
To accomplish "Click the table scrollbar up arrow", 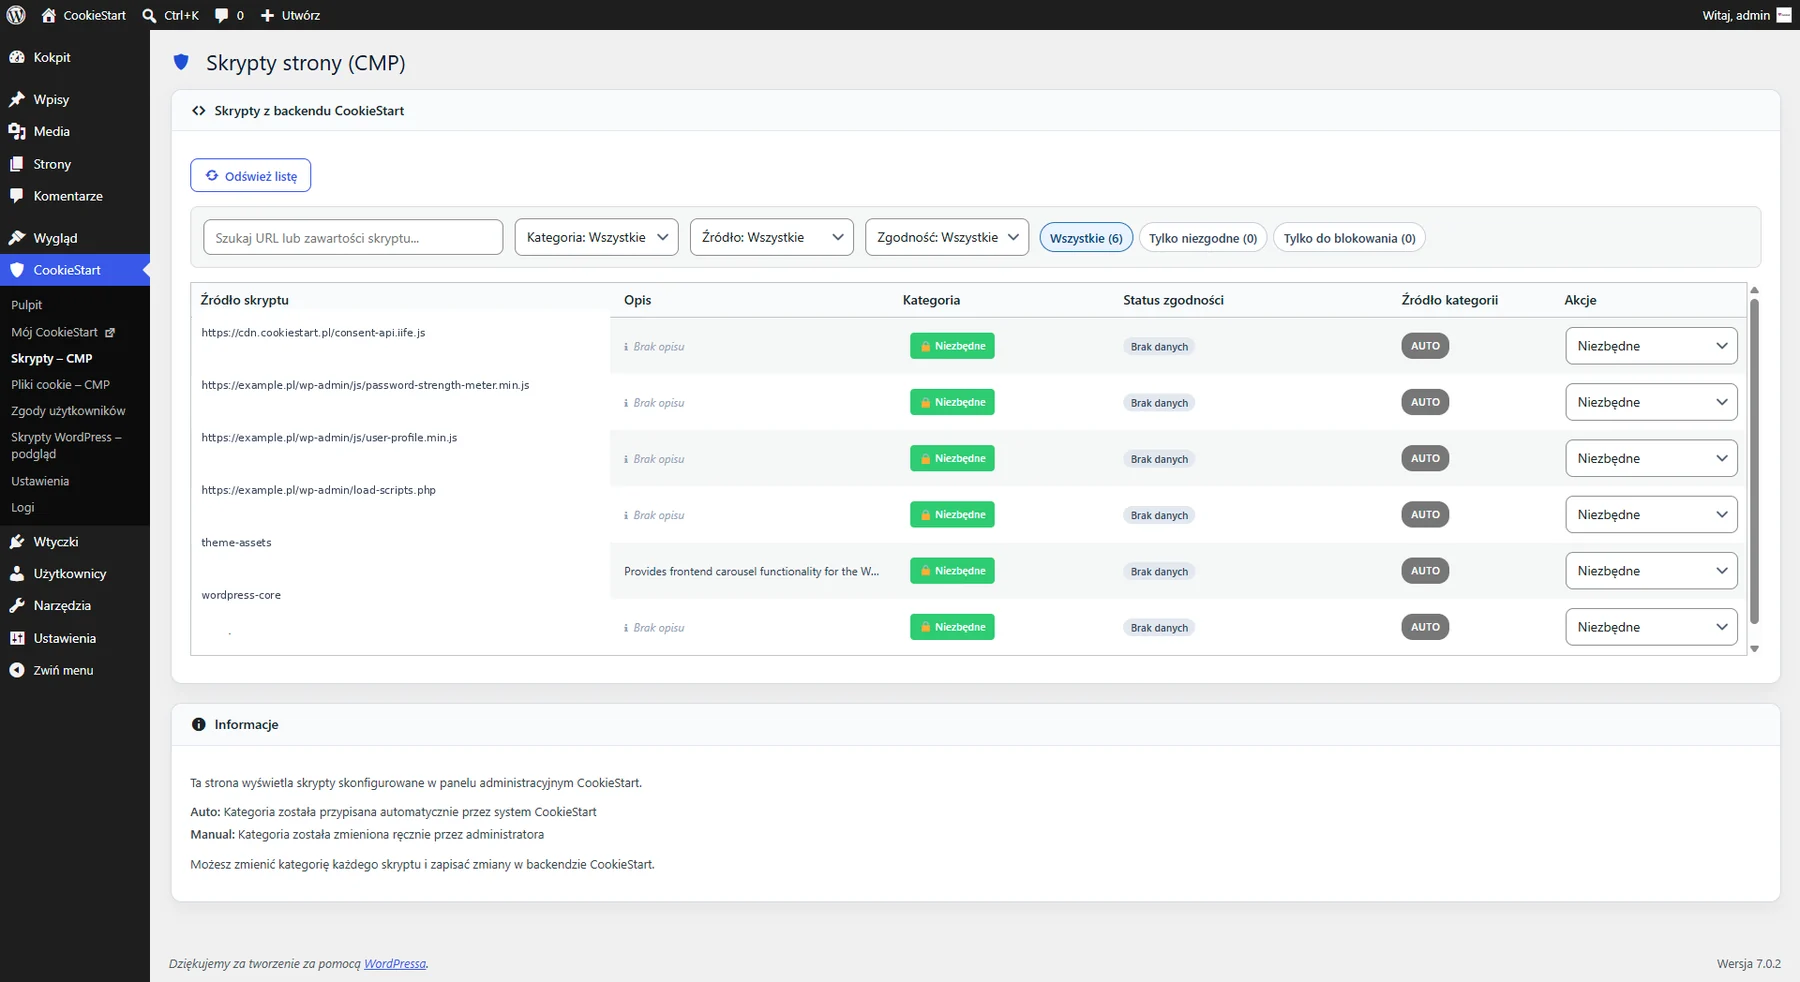I will [1754, 290].
